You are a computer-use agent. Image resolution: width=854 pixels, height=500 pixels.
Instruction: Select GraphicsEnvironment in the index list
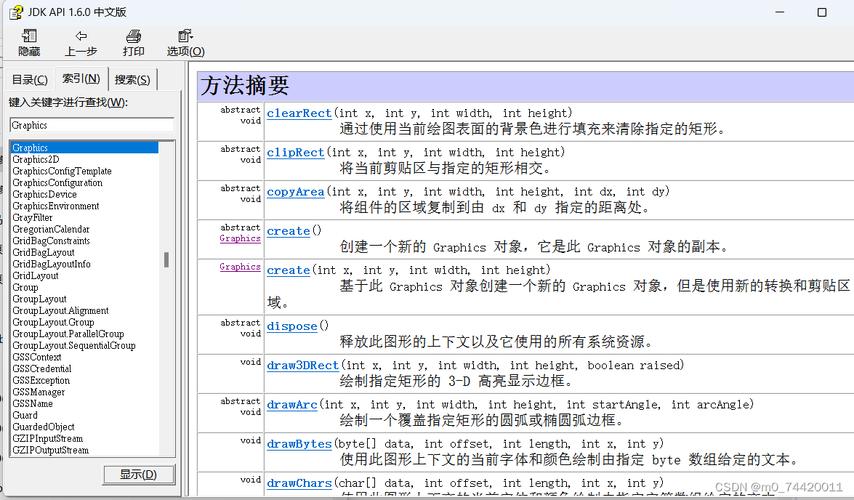click(56, 206)
